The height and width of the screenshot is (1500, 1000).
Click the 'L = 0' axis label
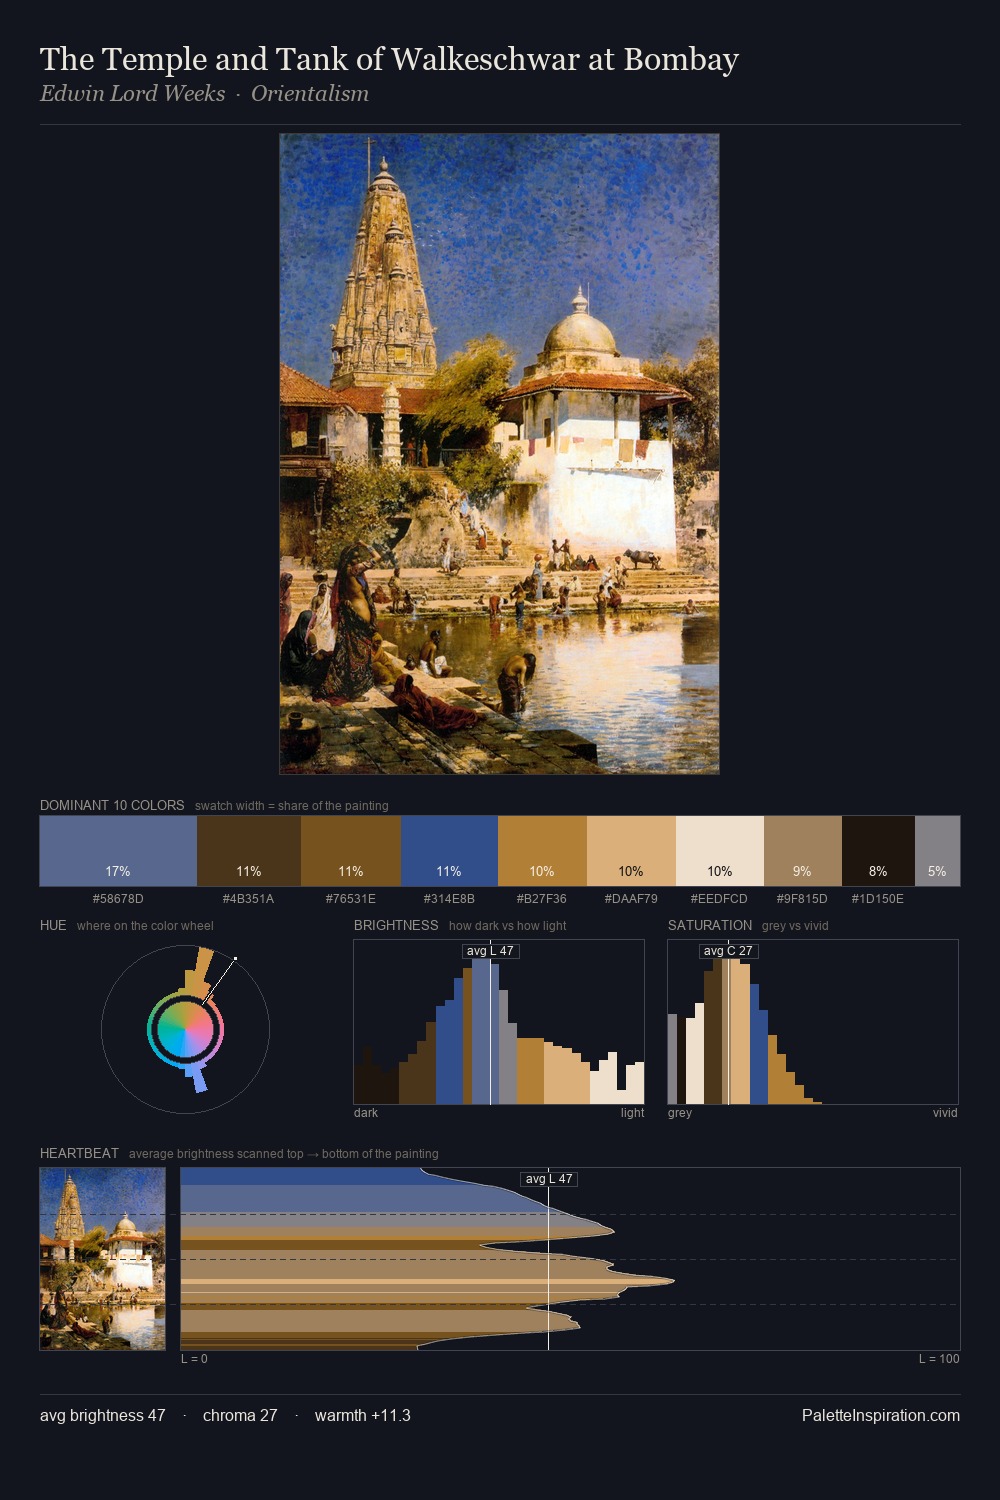pyautogui.click(x=194, y=1359)
